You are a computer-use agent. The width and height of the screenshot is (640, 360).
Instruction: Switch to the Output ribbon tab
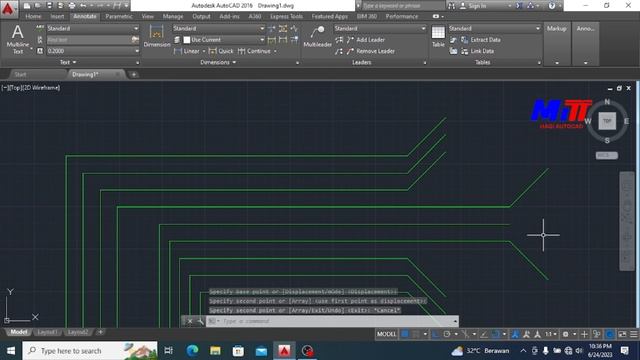tap(201, 16)
